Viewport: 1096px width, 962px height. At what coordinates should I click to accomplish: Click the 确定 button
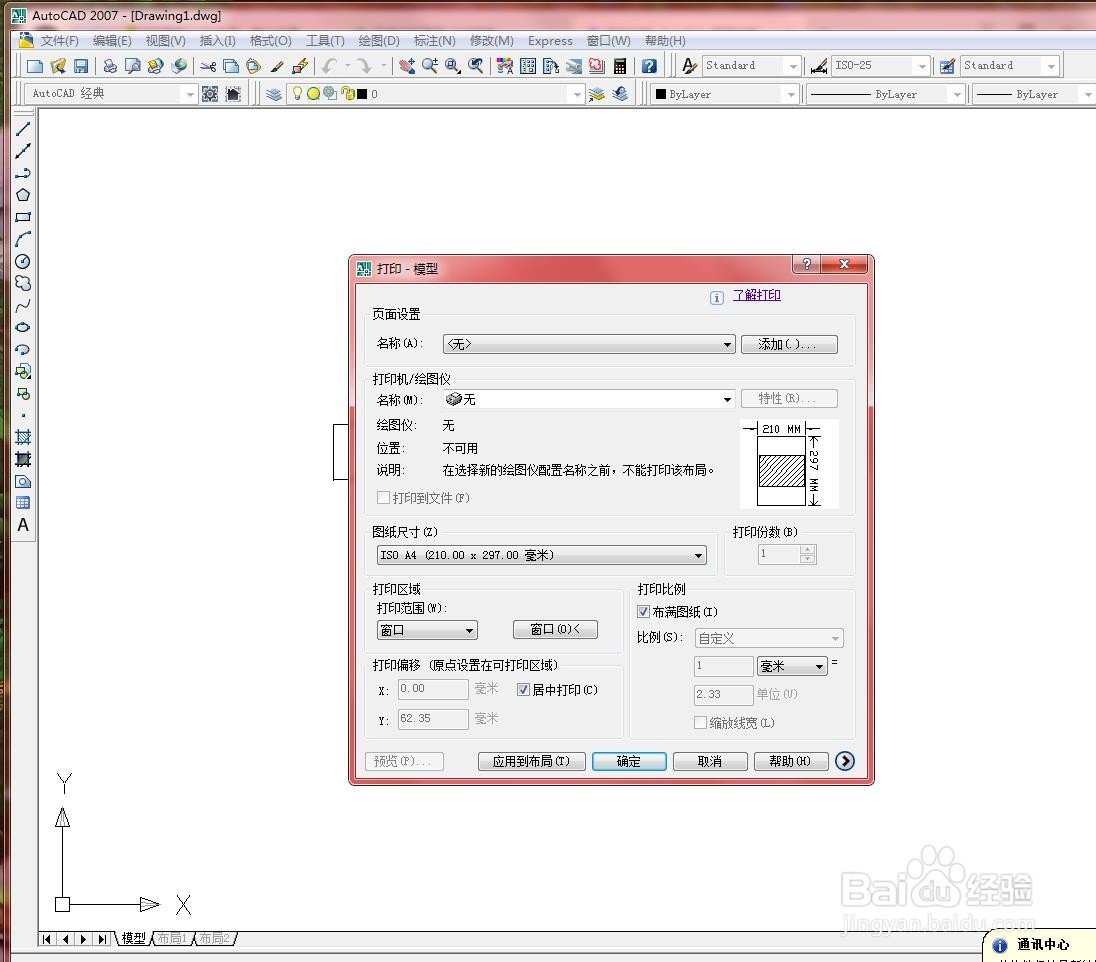pos(629,761)
